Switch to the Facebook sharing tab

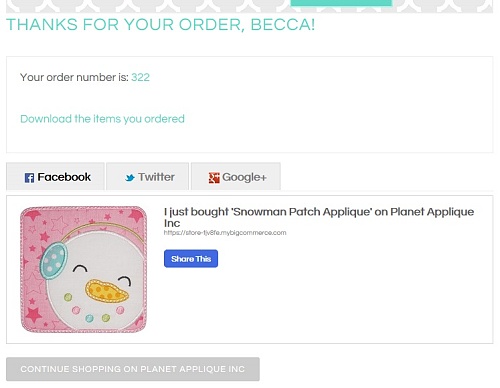click(x=55, y=176)
